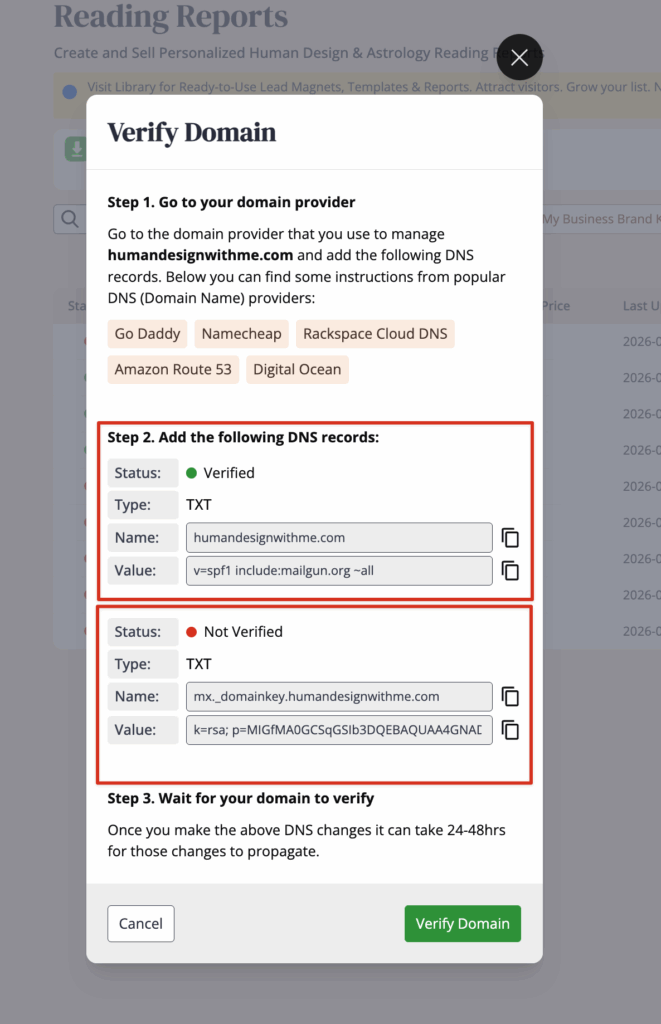Viewport: 661px width, 1024px height.
Task: Click the green Verify Domain button
Action: pyautogui.click(x=462, y=924)
